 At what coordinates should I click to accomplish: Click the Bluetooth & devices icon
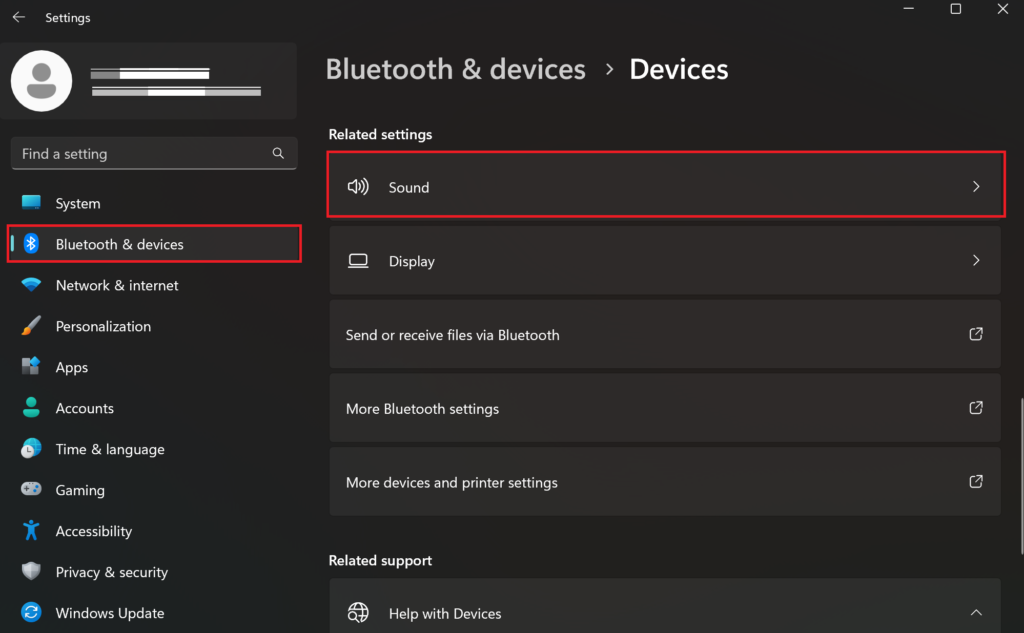click(x=31, y=244)
